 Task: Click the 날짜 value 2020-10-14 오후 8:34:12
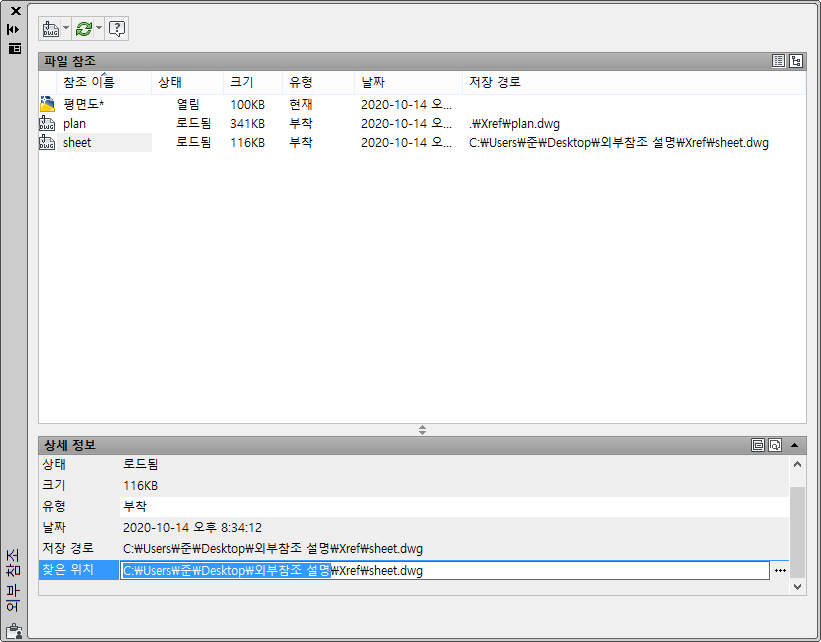[192, 527]
